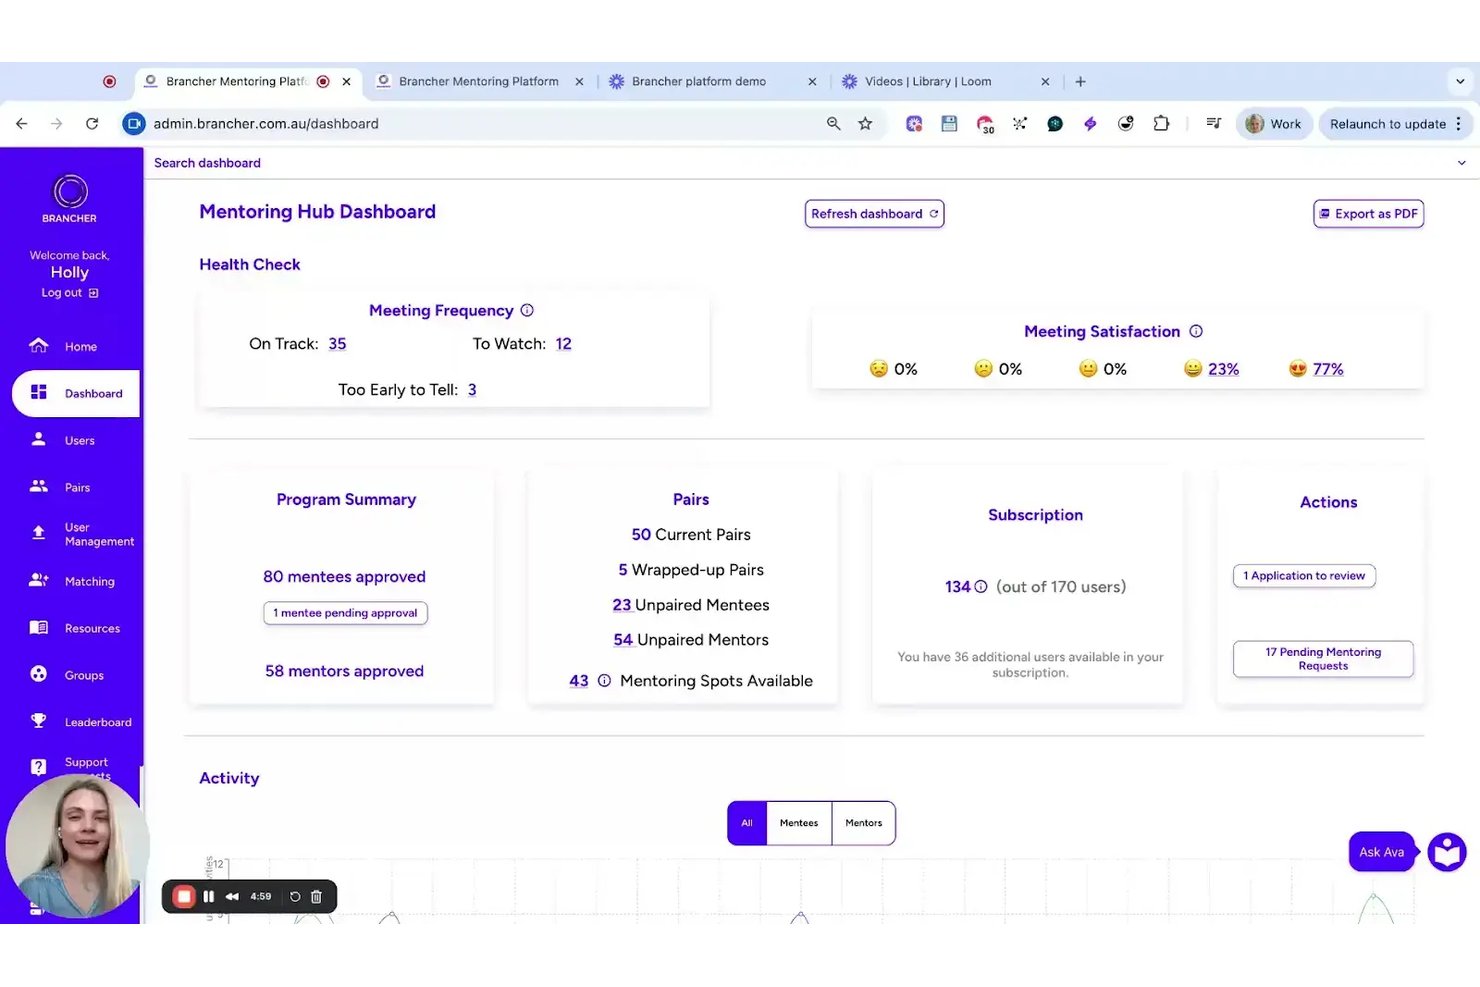Open the tab search dropdown
Image resolution: width=1480 pixels, height=987 pixels.
(x=1460, y=82)
